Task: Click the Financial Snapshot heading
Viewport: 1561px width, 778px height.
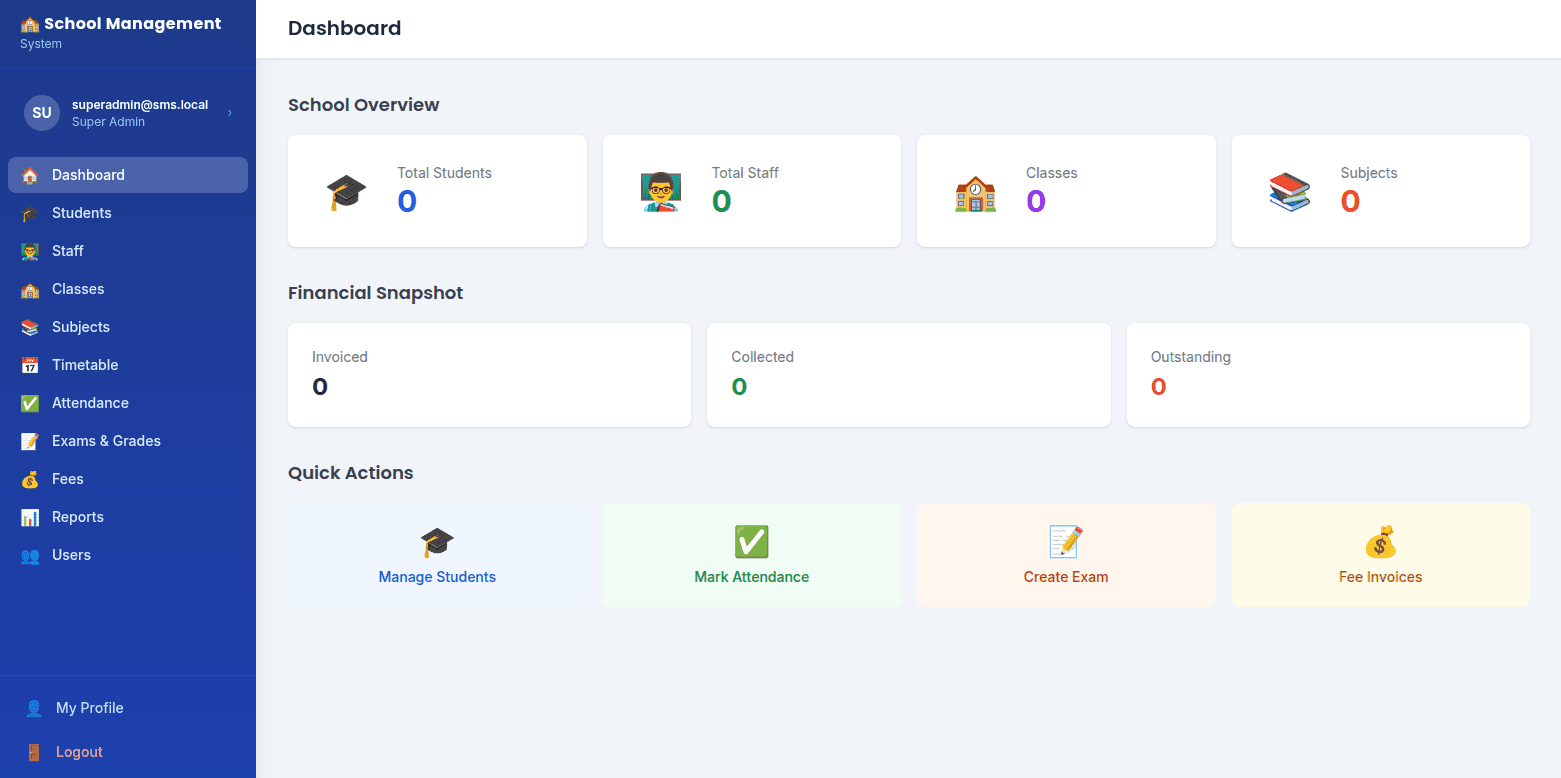Action: coord(376,293)
